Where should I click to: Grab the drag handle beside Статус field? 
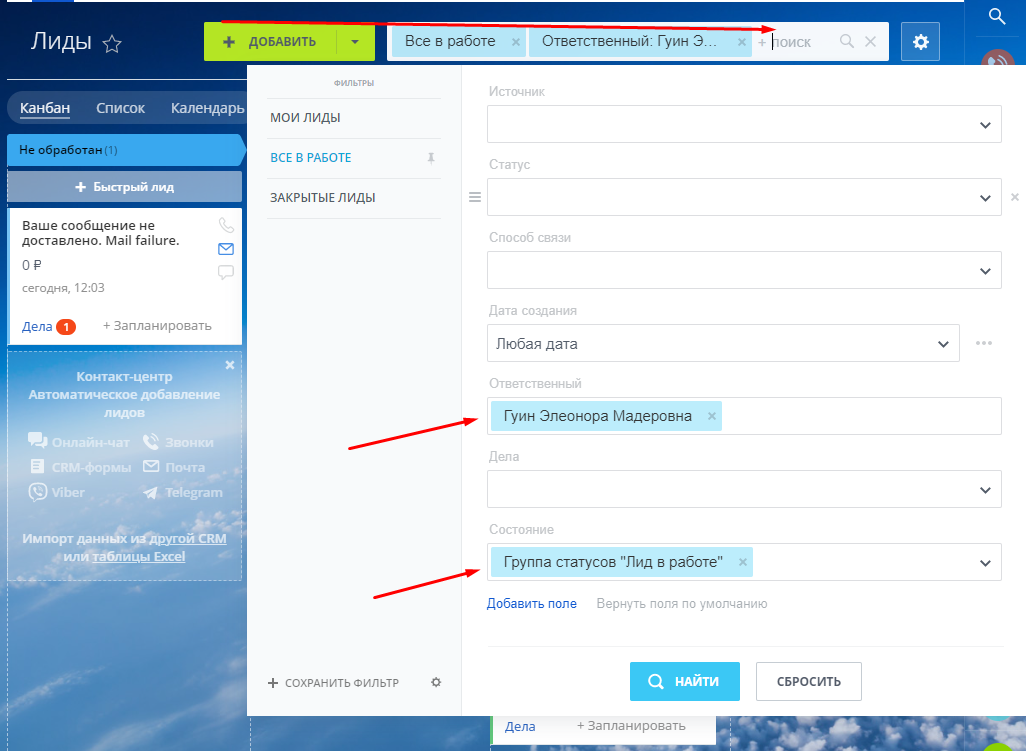(x=475, y=197)
